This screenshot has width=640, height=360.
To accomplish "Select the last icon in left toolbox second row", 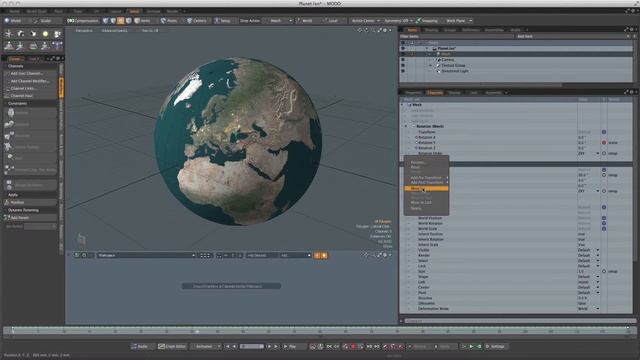I will (58, 46).
